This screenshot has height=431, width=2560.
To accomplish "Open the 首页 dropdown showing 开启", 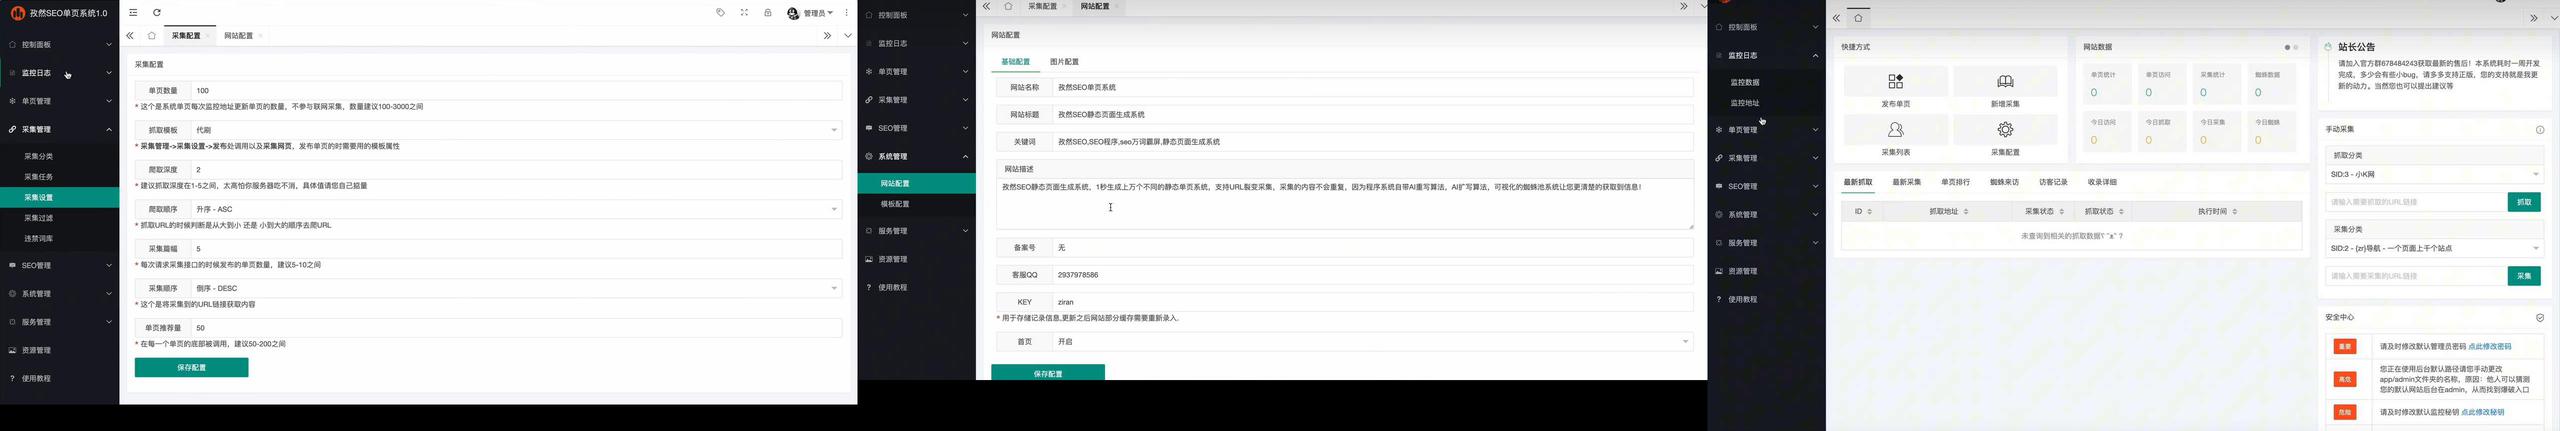I will 1372,341.
